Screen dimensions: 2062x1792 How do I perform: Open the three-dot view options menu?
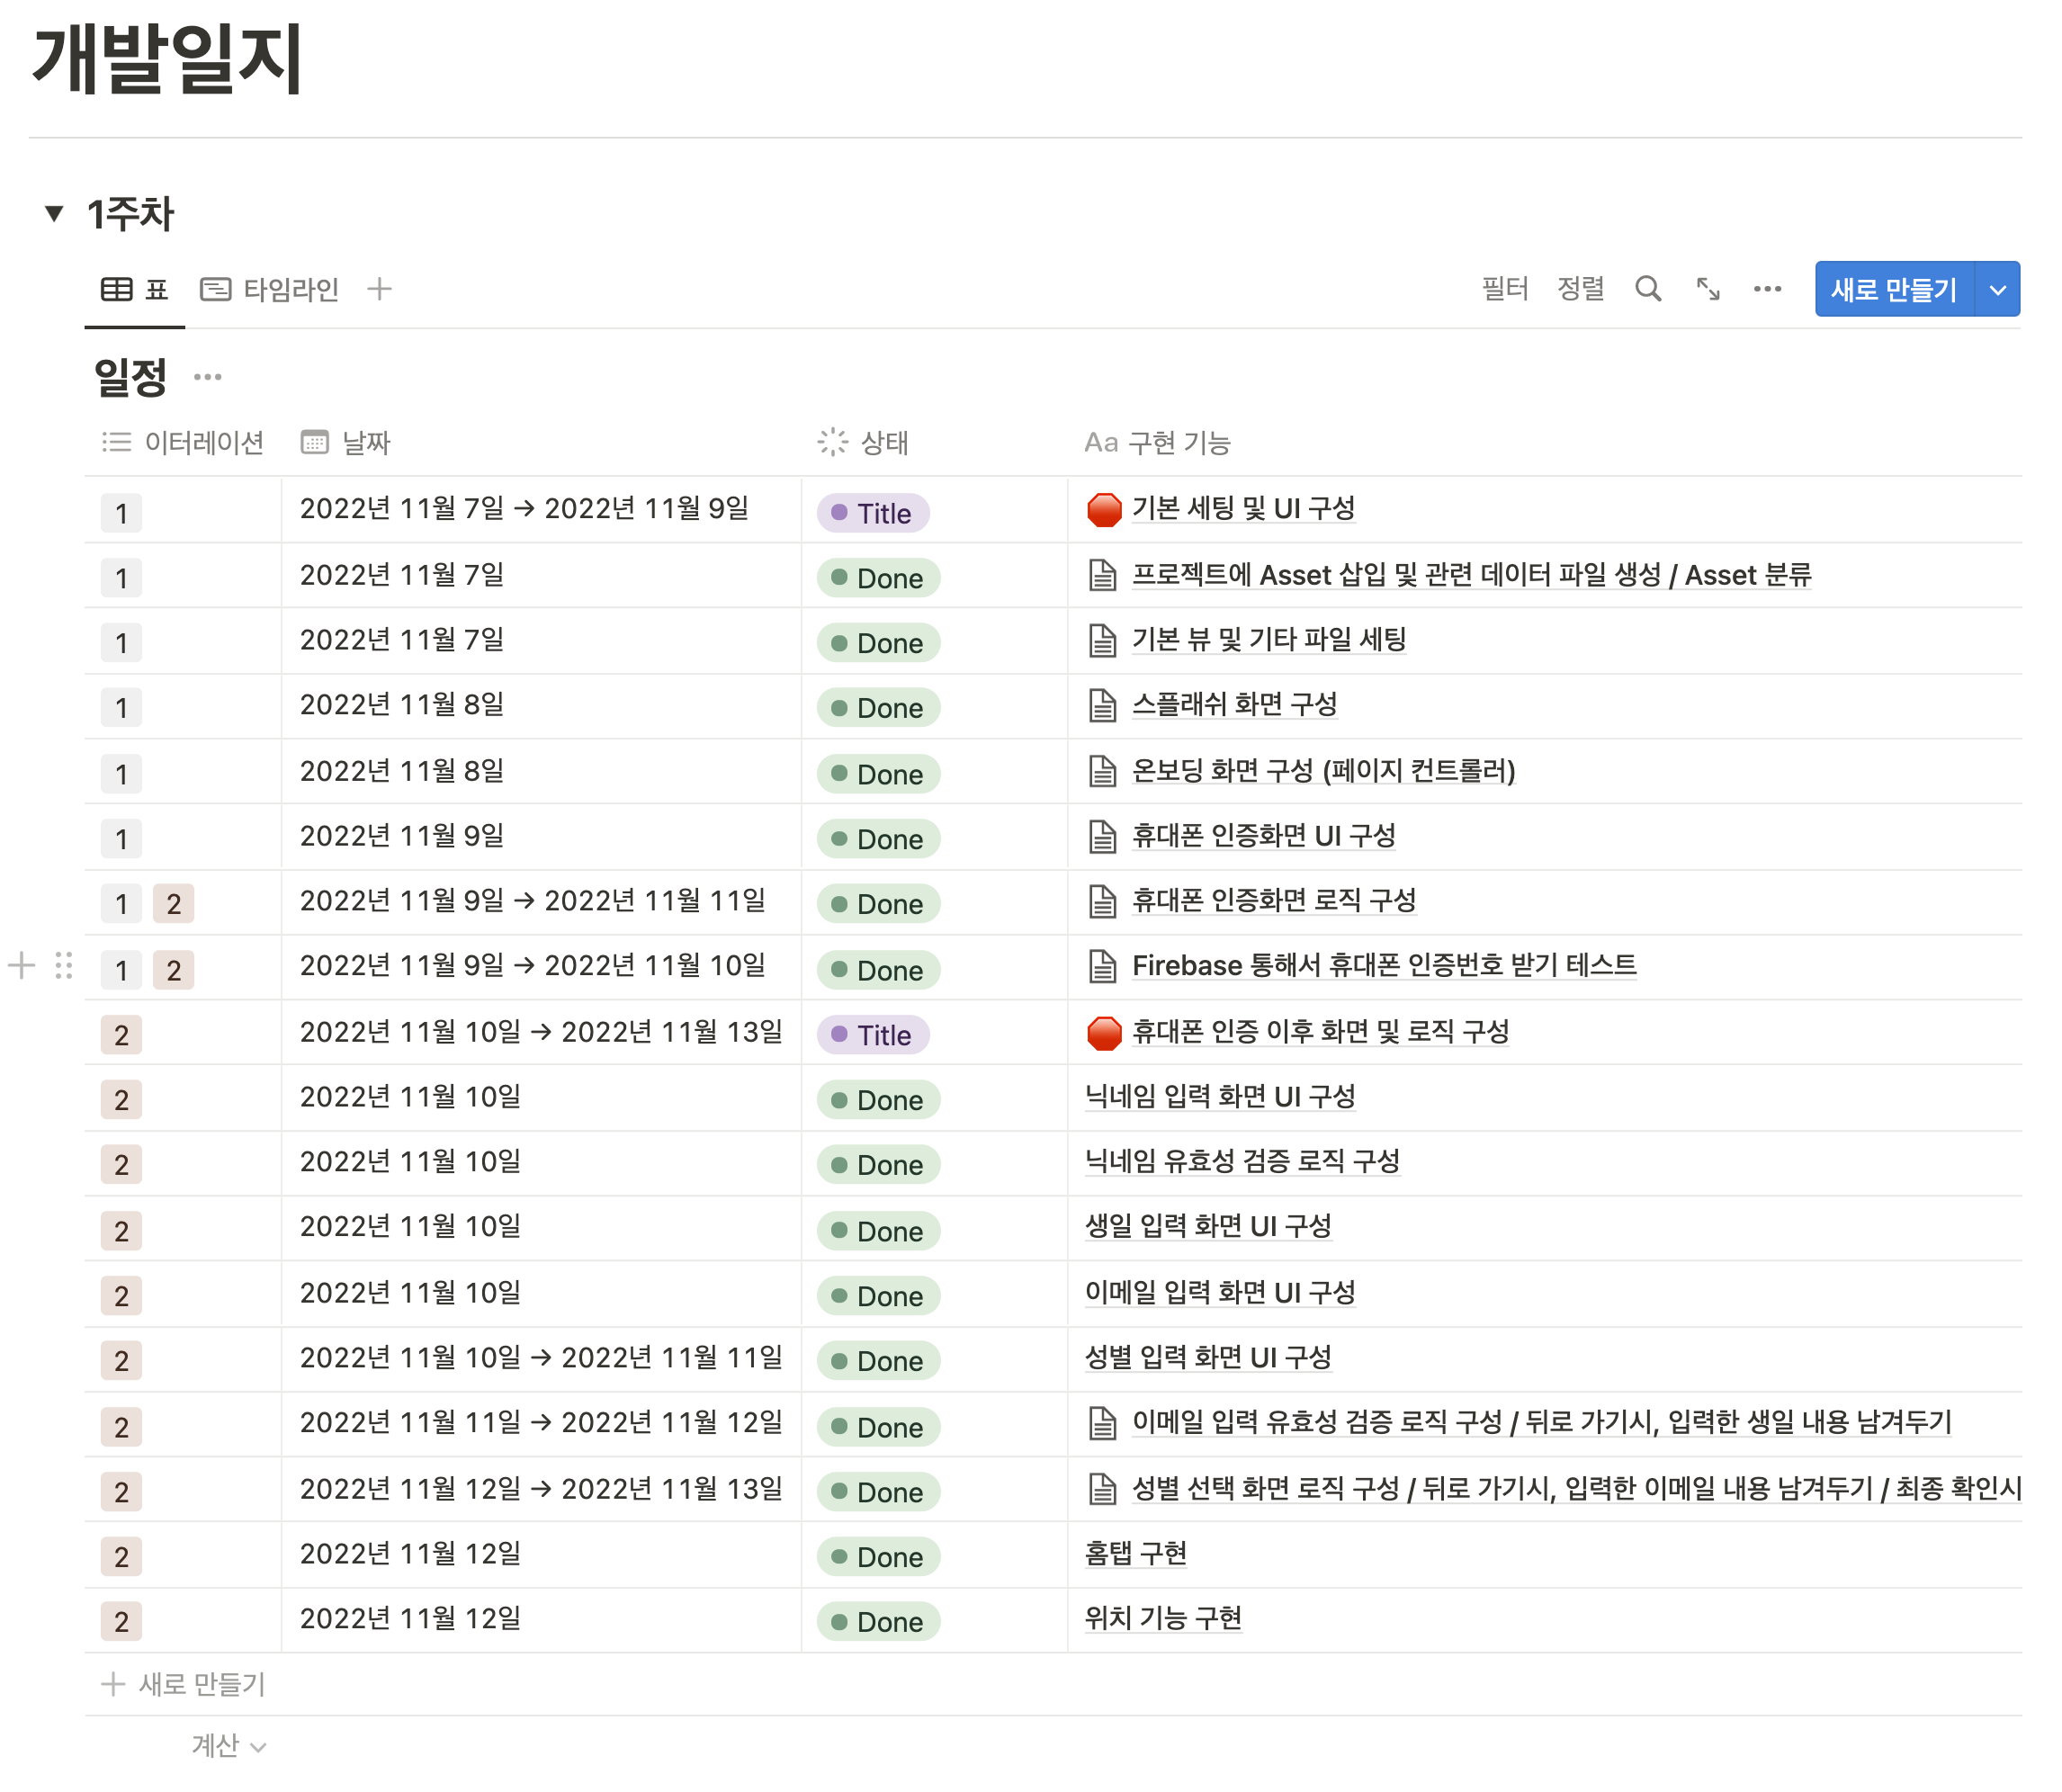1767,290
